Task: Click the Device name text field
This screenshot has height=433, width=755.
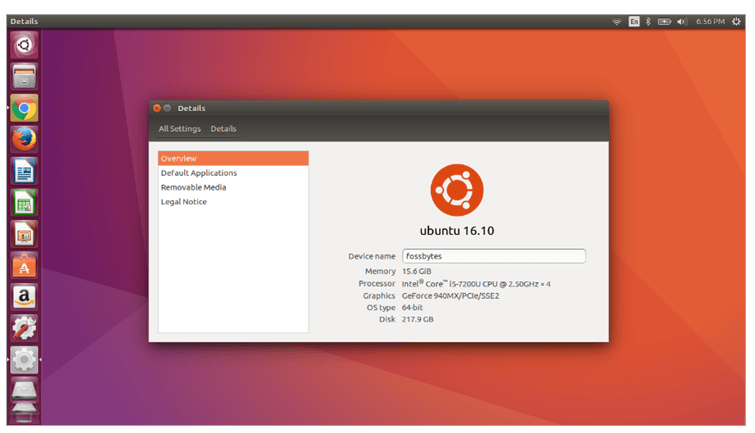Action: coord(493,256)
